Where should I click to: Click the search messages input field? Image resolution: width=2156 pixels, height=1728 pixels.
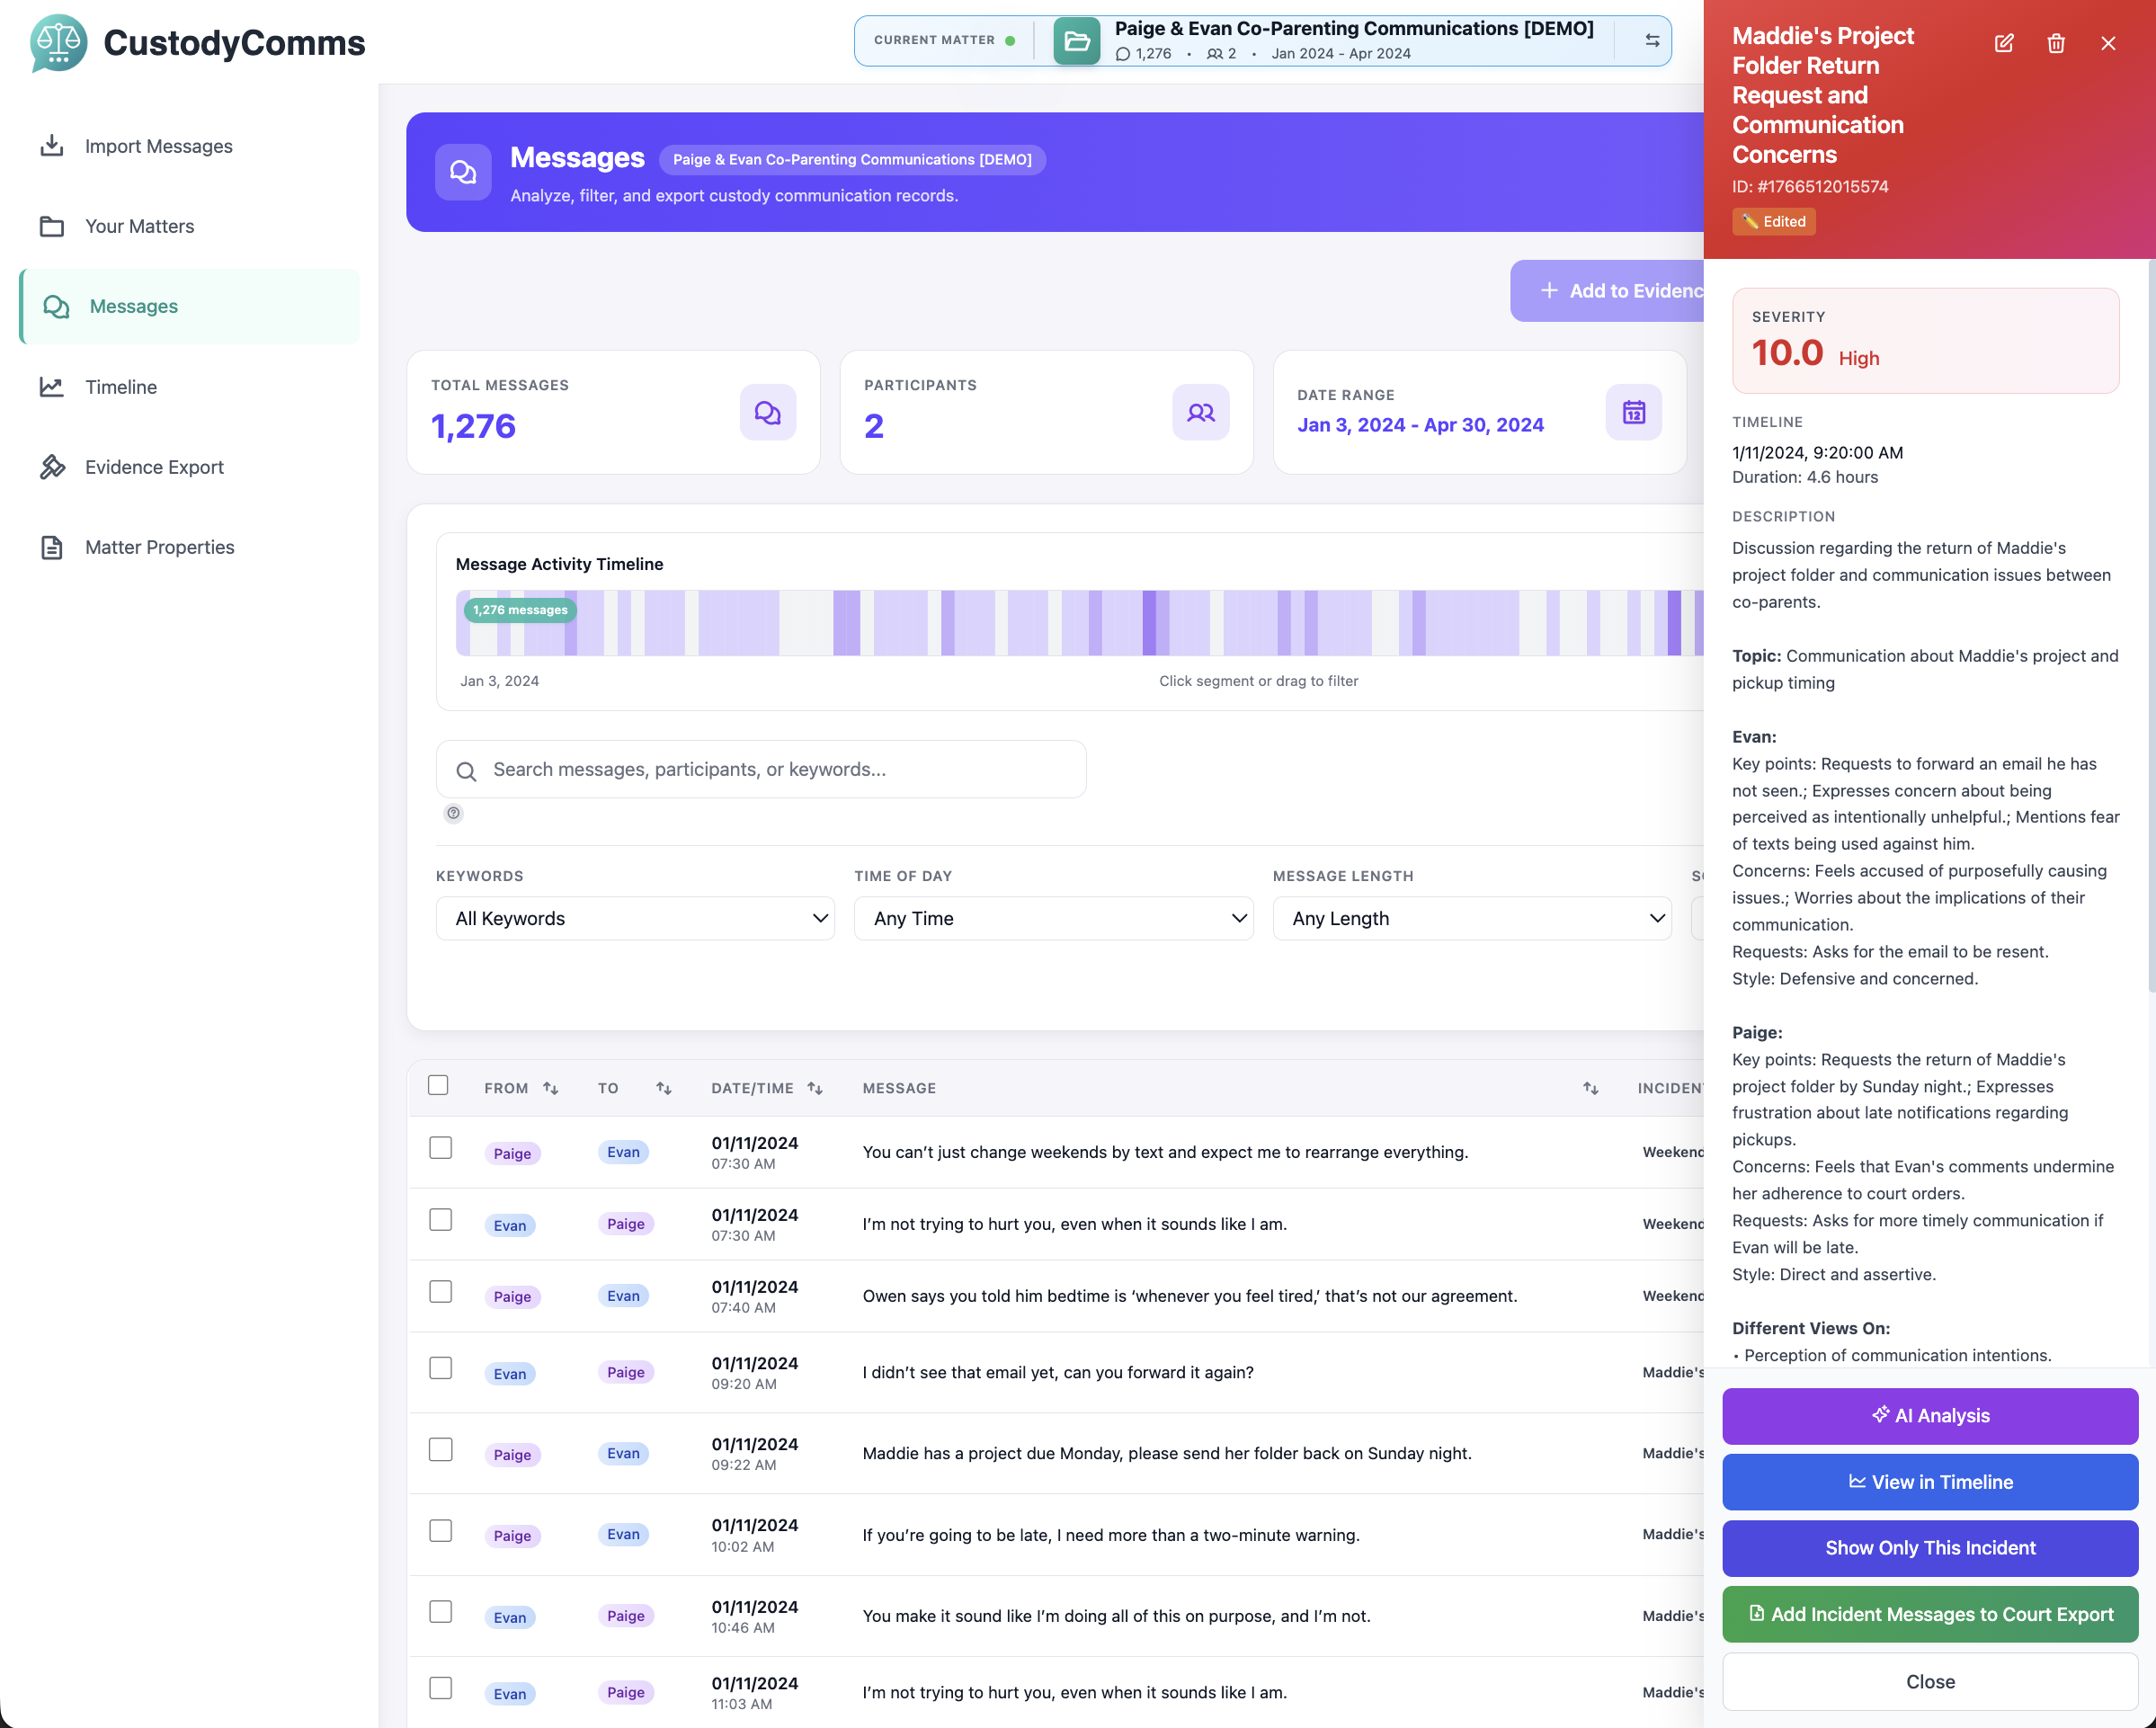(x=761, y=769)
